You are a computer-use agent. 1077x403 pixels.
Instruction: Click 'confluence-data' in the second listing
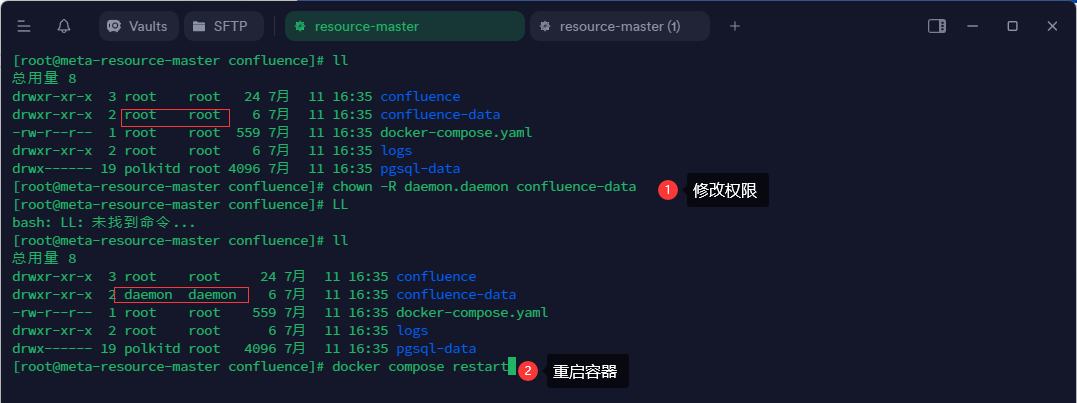click(456, 295)
